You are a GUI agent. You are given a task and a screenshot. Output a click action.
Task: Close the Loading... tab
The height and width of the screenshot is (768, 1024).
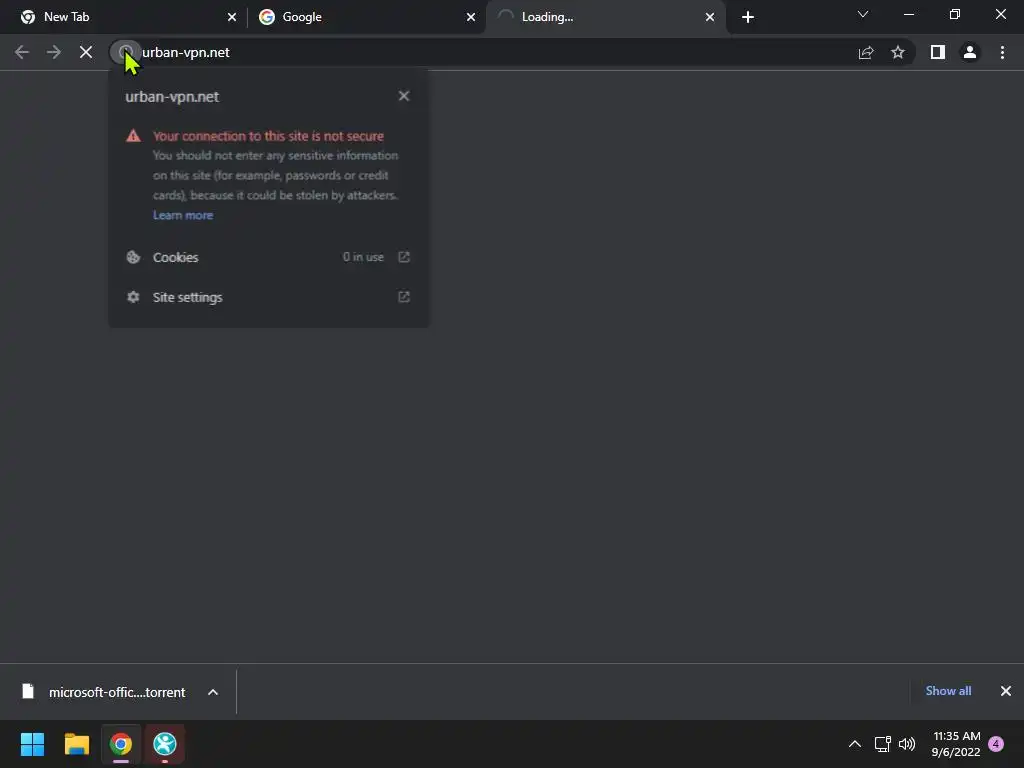(710, 17)
